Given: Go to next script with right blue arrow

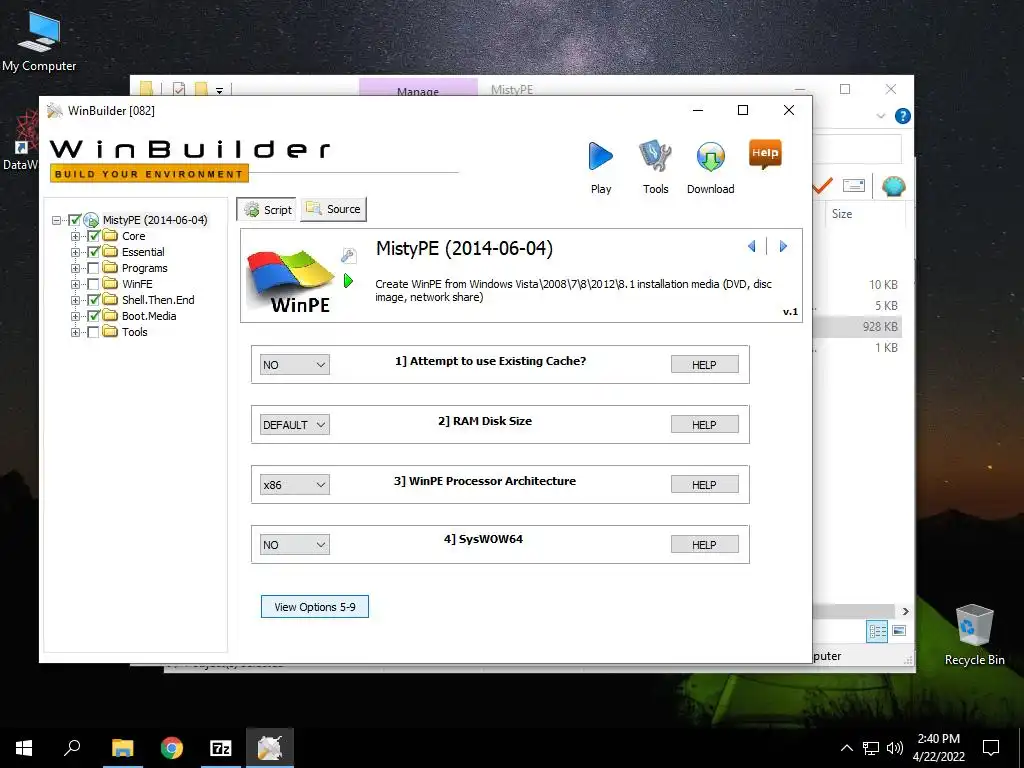Looking at the screenshot, I should pyautogui.click(x=783, y=246).
